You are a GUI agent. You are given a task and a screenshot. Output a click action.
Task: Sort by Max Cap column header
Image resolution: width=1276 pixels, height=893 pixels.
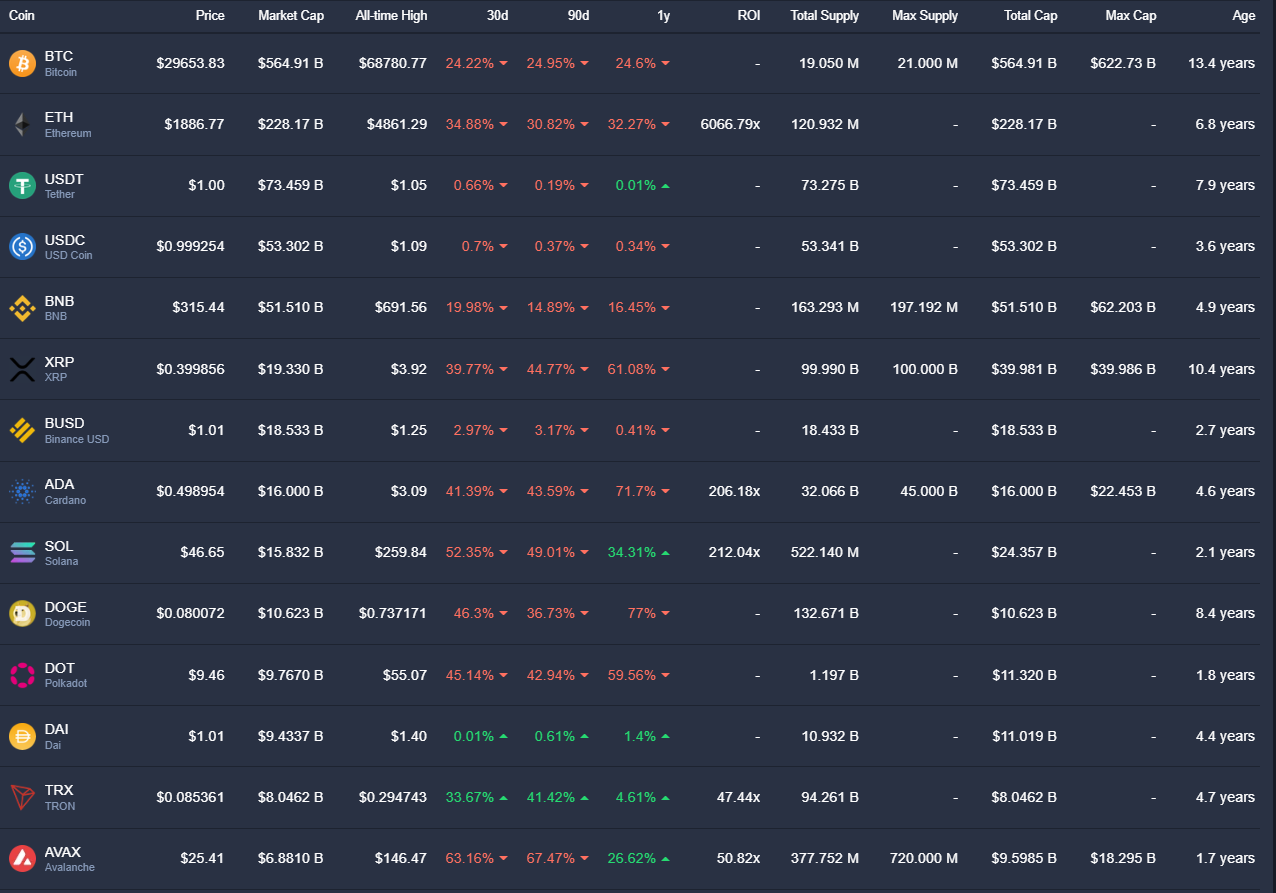[1131, 16]
